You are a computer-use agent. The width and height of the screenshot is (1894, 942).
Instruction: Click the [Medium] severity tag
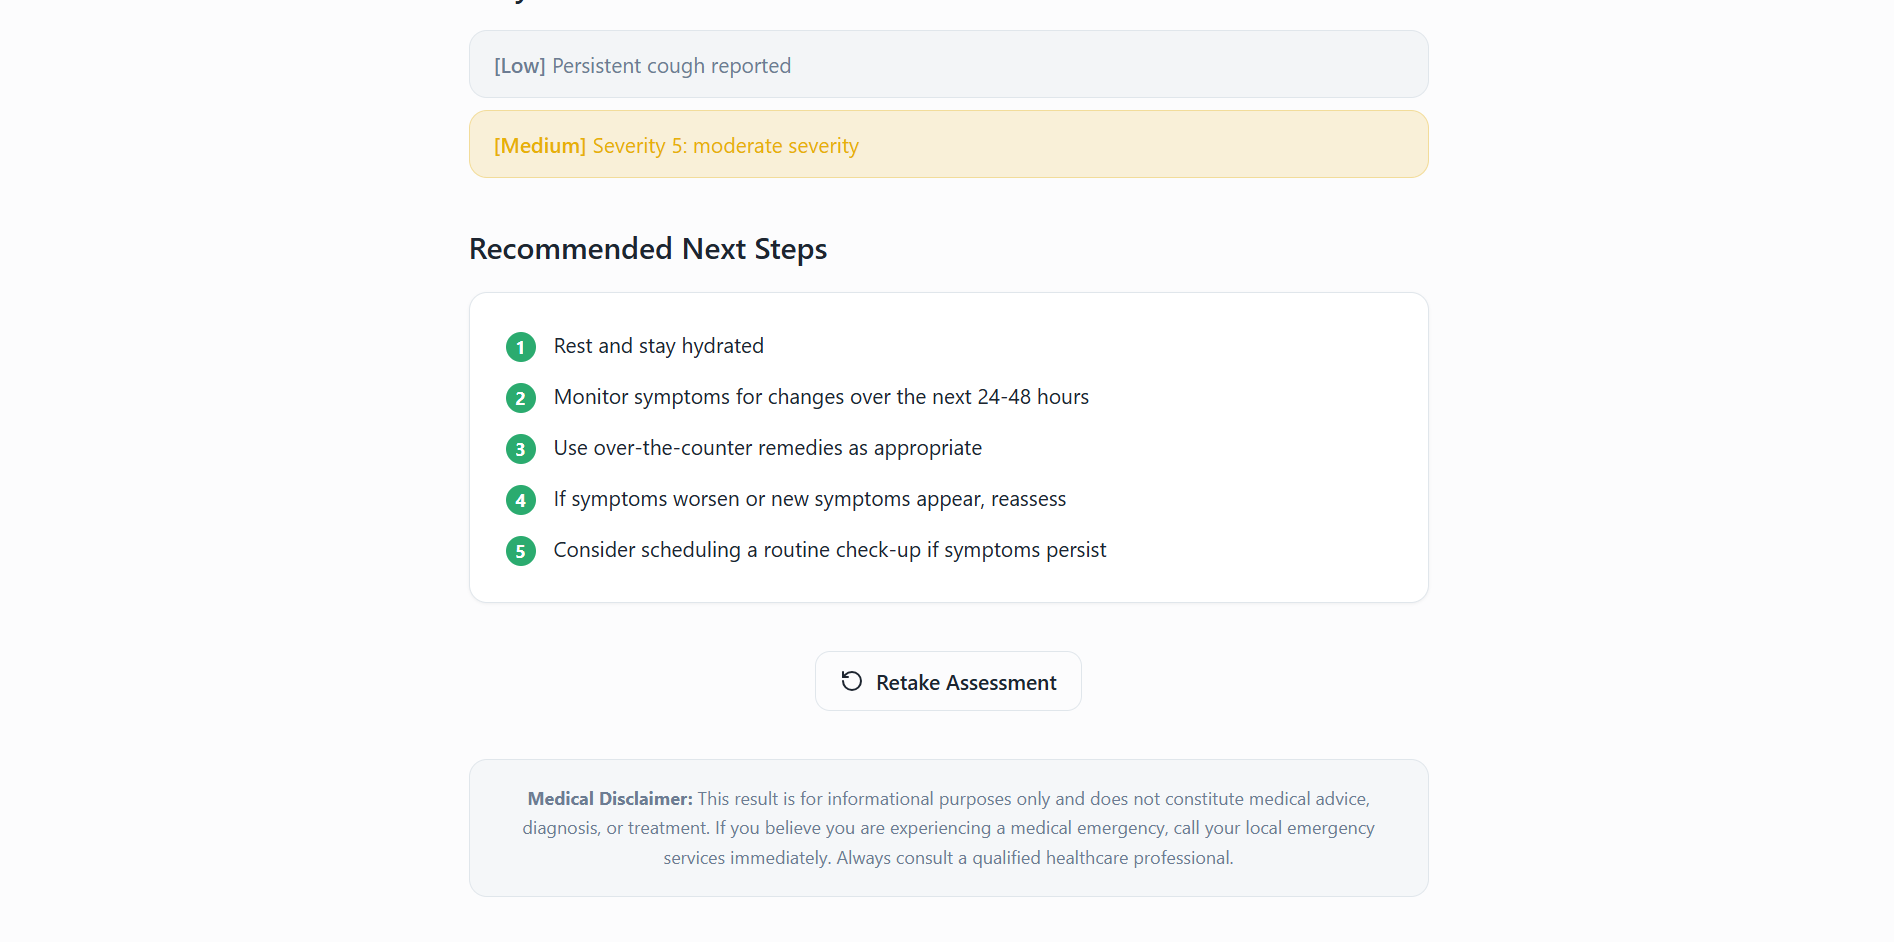(x=539, y=146)
